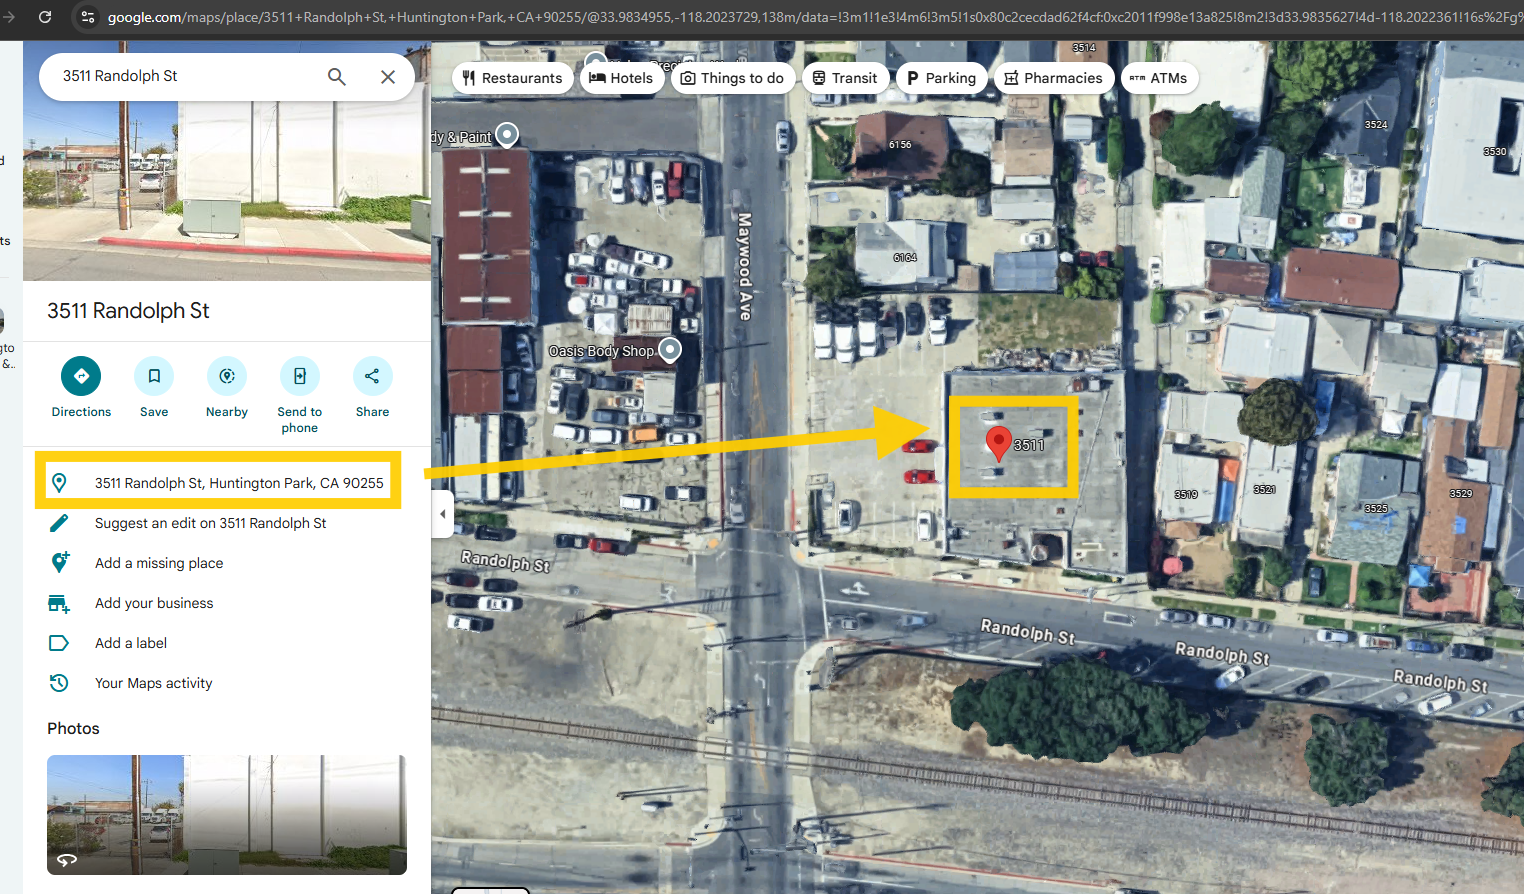1524x894 pixels.
Task: Open Nearby search for this address
Action: (227, 377)
